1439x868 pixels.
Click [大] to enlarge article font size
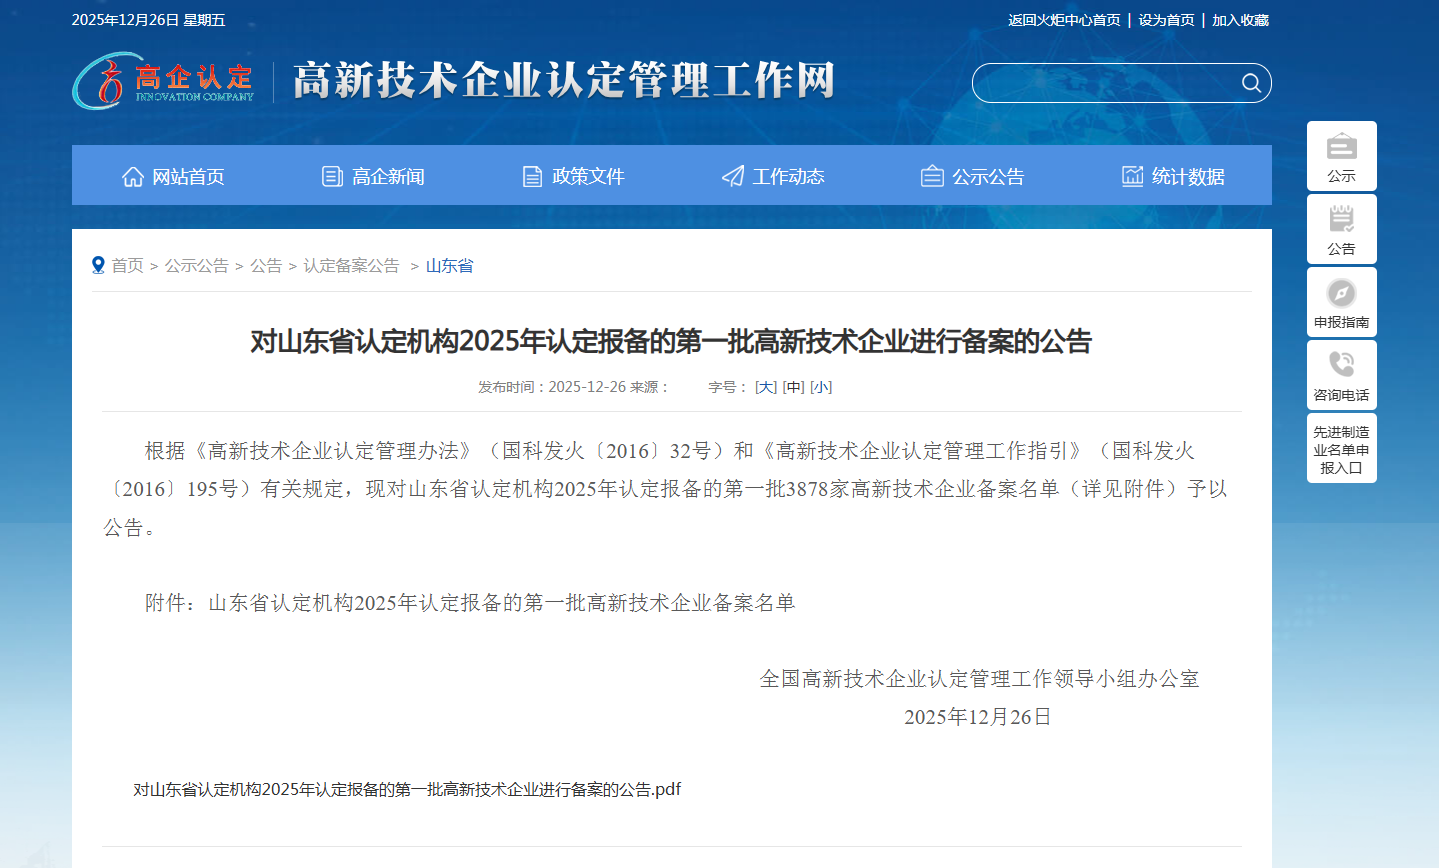click(x=765, y=387)
